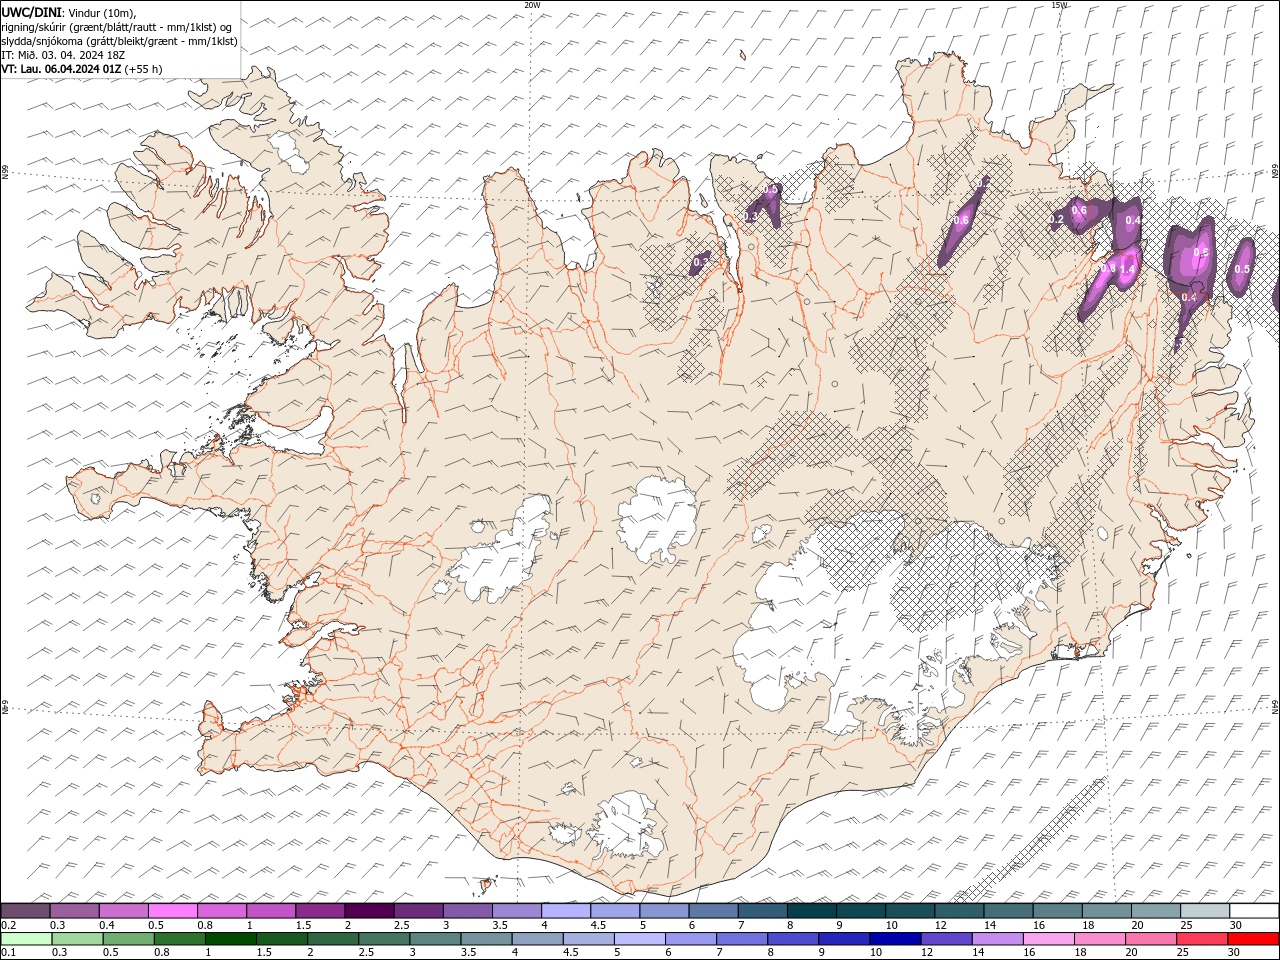The image size is (1280, 960).
Task: Select the dark teal 8 snow scale swatch
Action: tap(811, 911)
